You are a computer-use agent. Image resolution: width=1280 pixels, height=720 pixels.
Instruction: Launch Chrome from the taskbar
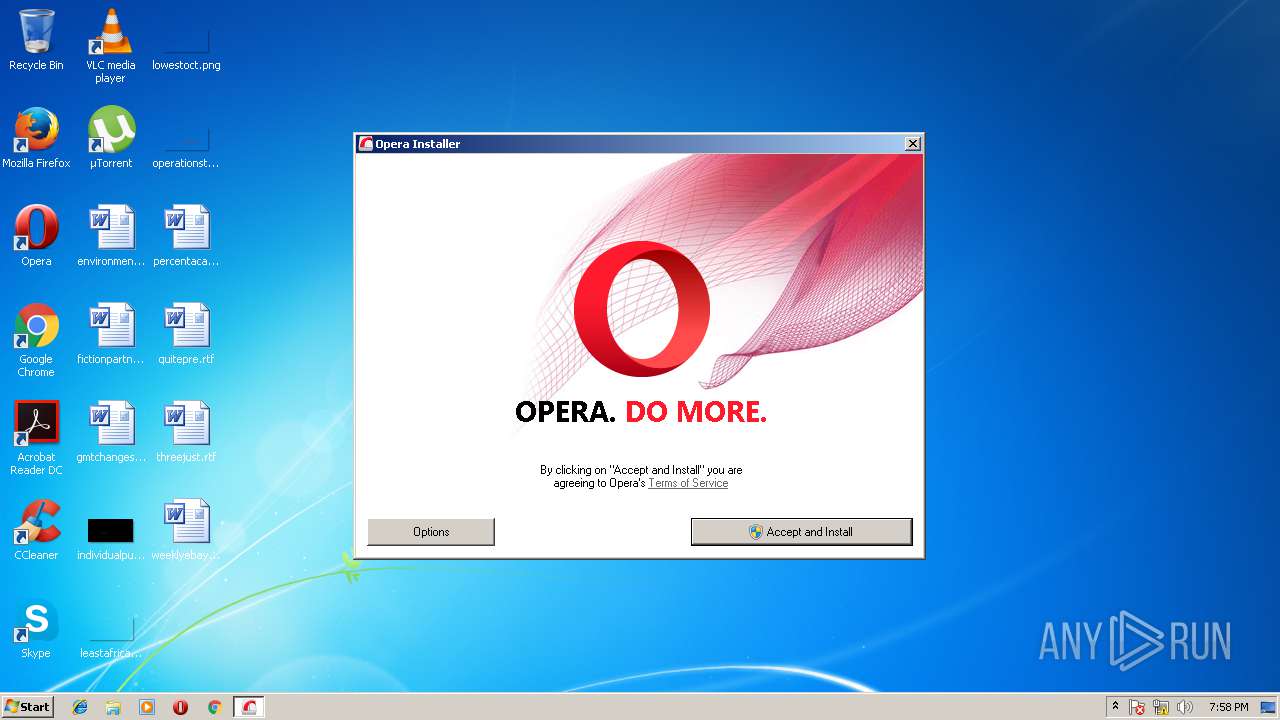click(x=214, y=707)
